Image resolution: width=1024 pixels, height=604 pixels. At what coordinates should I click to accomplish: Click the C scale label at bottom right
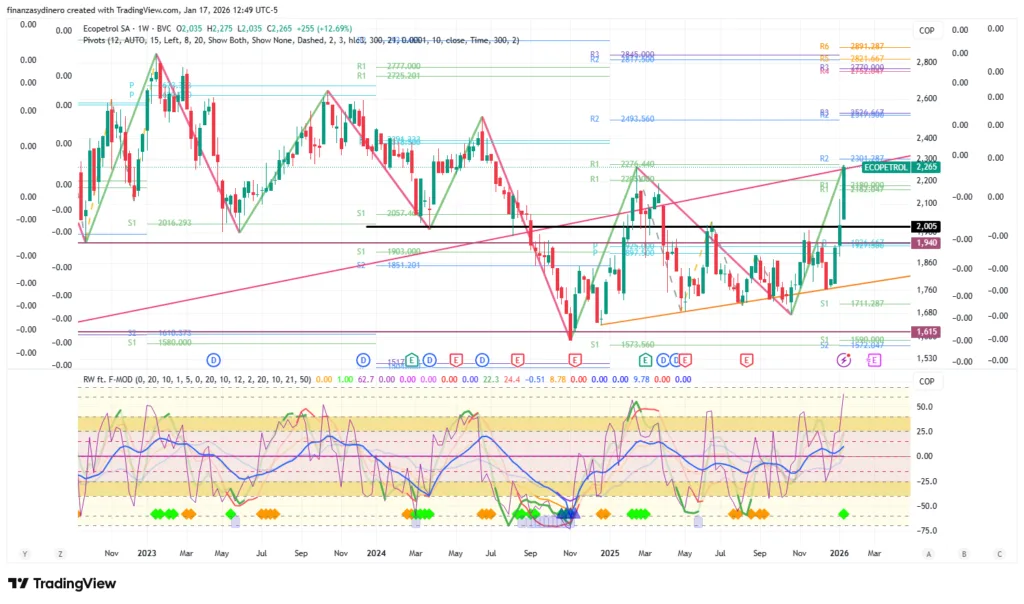tap(998, 553)
